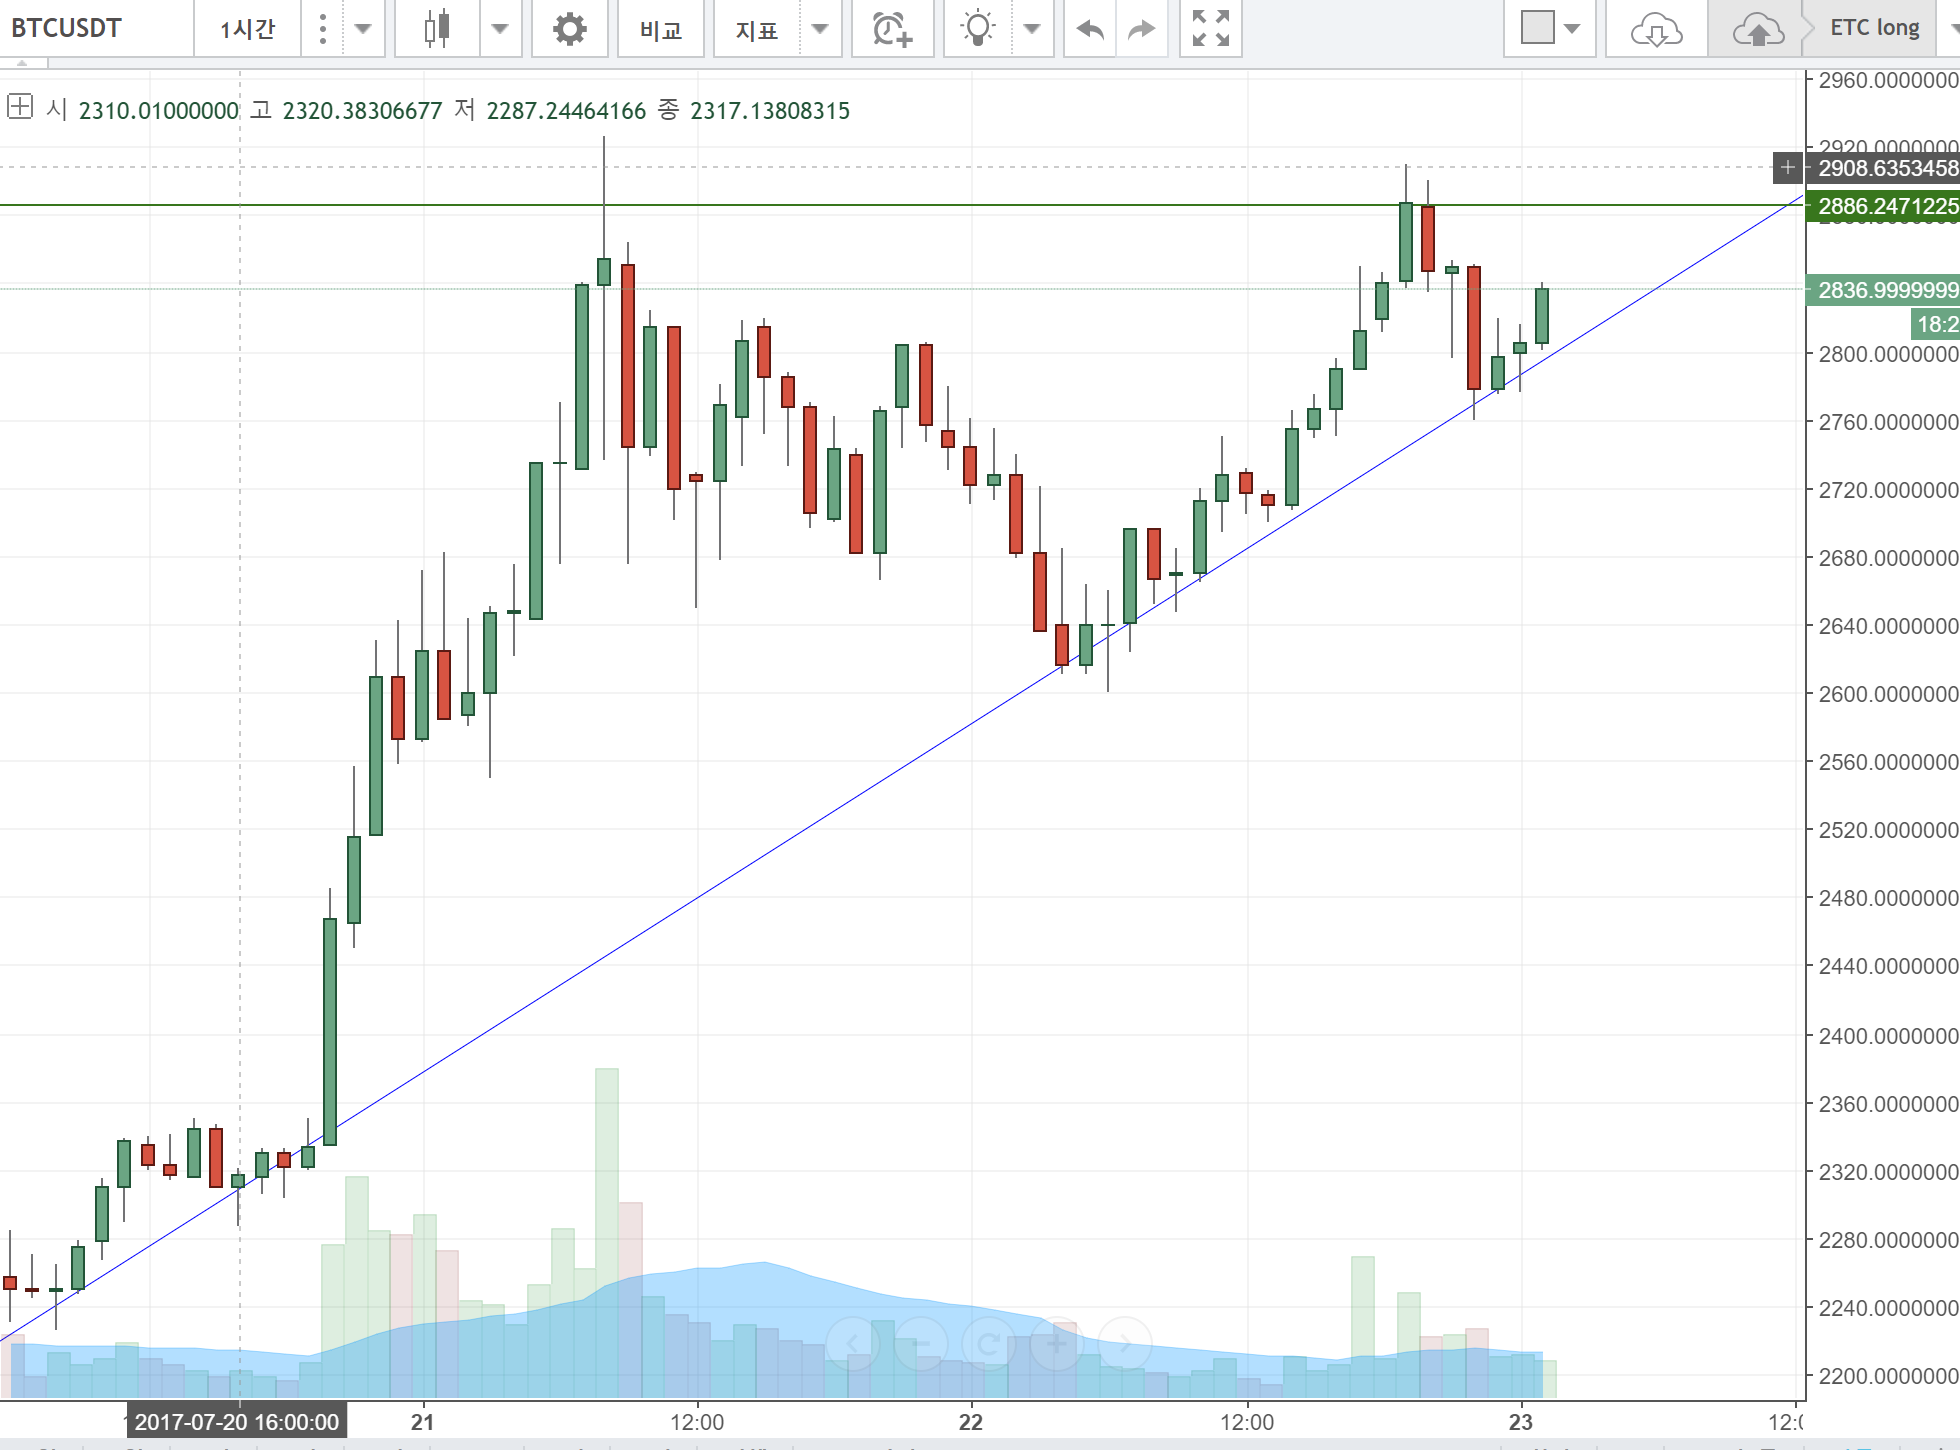Screen dimensions: 1960x1450
Task: Open the layout square color swatch
Action: 1537,28
